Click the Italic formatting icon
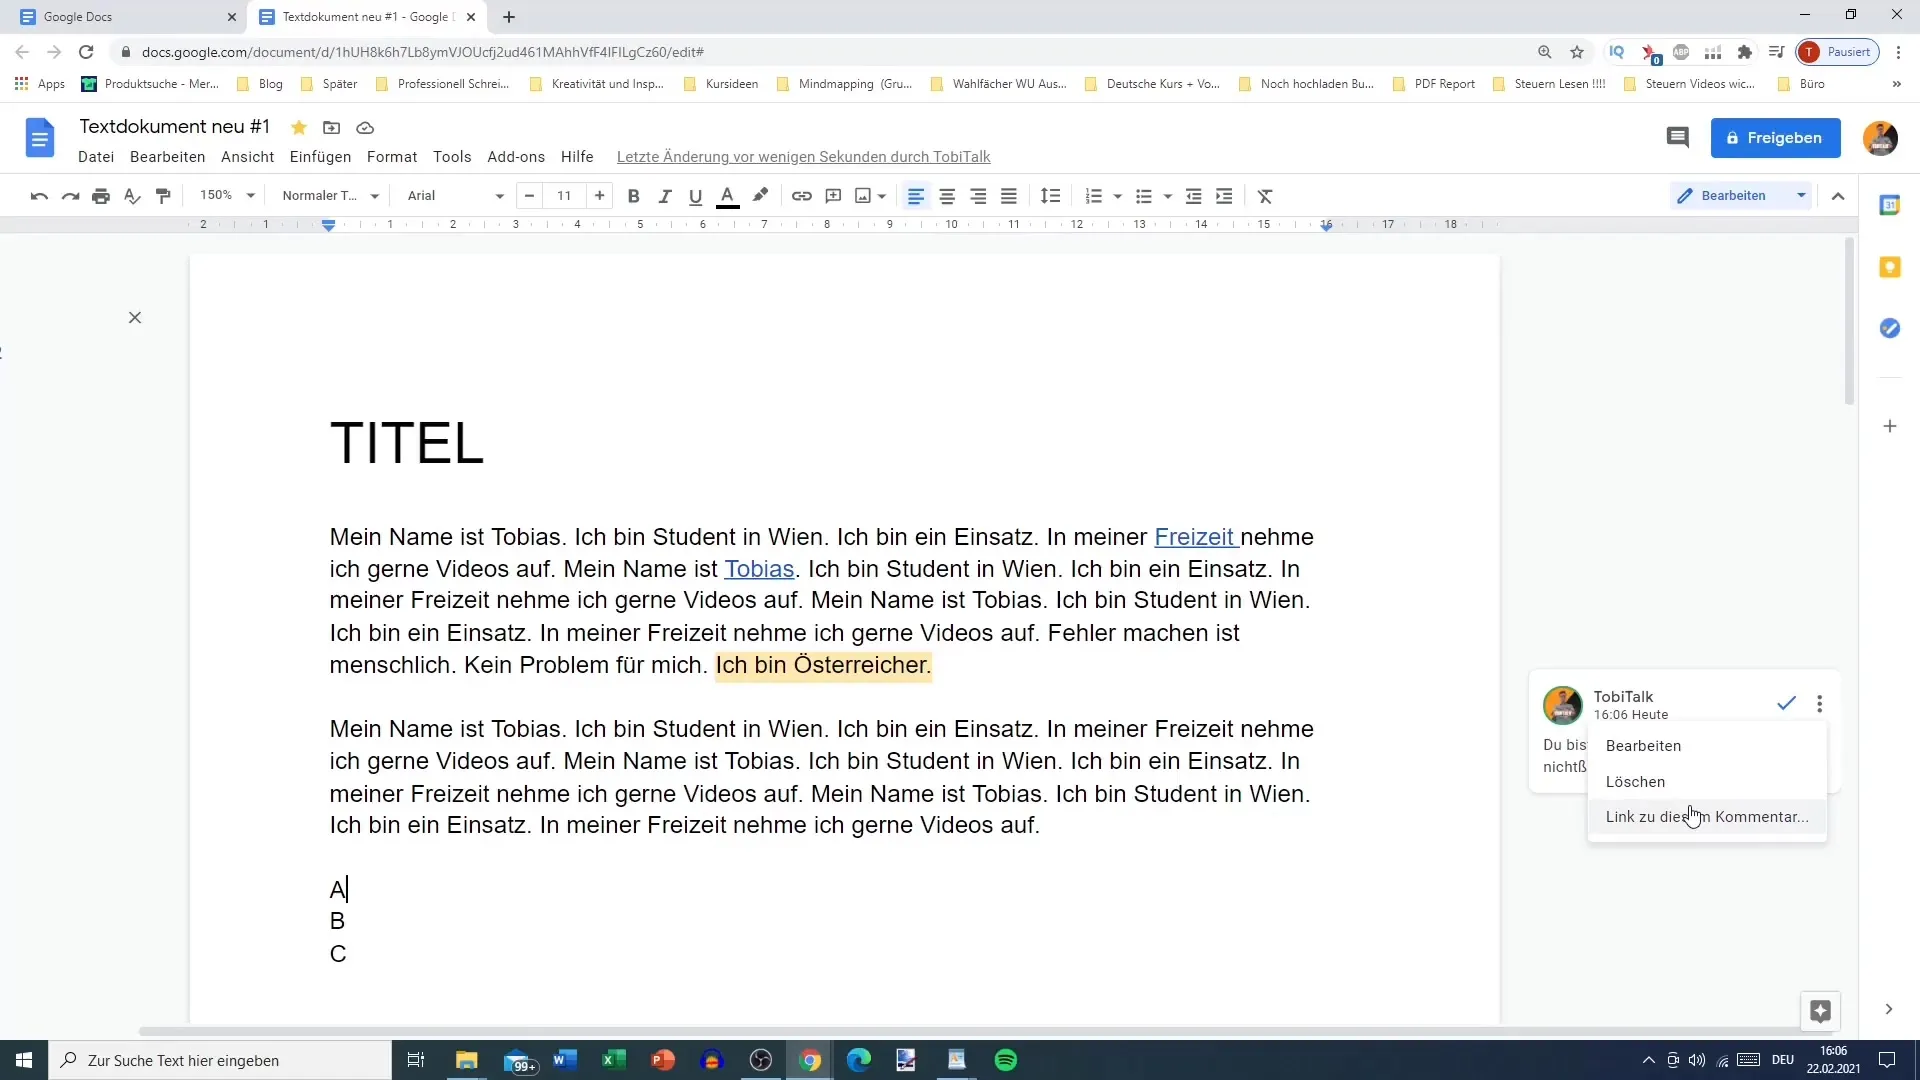This screenshot has height=1080, width=1920. coord(663,195)
